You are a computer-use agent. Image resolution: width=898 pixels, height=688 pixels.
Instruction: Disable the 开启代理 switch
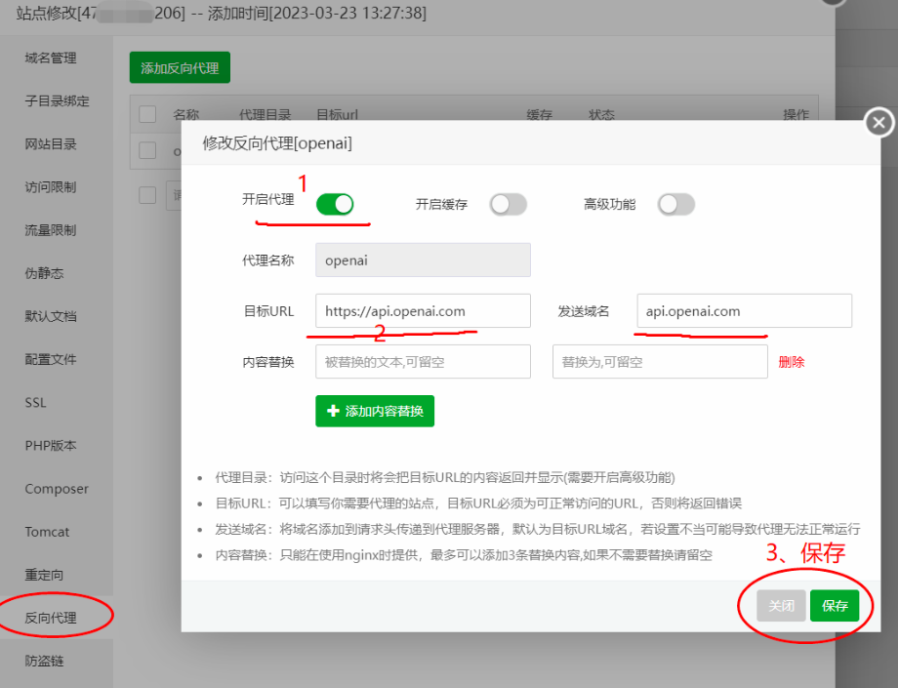(x=336, y=203)
